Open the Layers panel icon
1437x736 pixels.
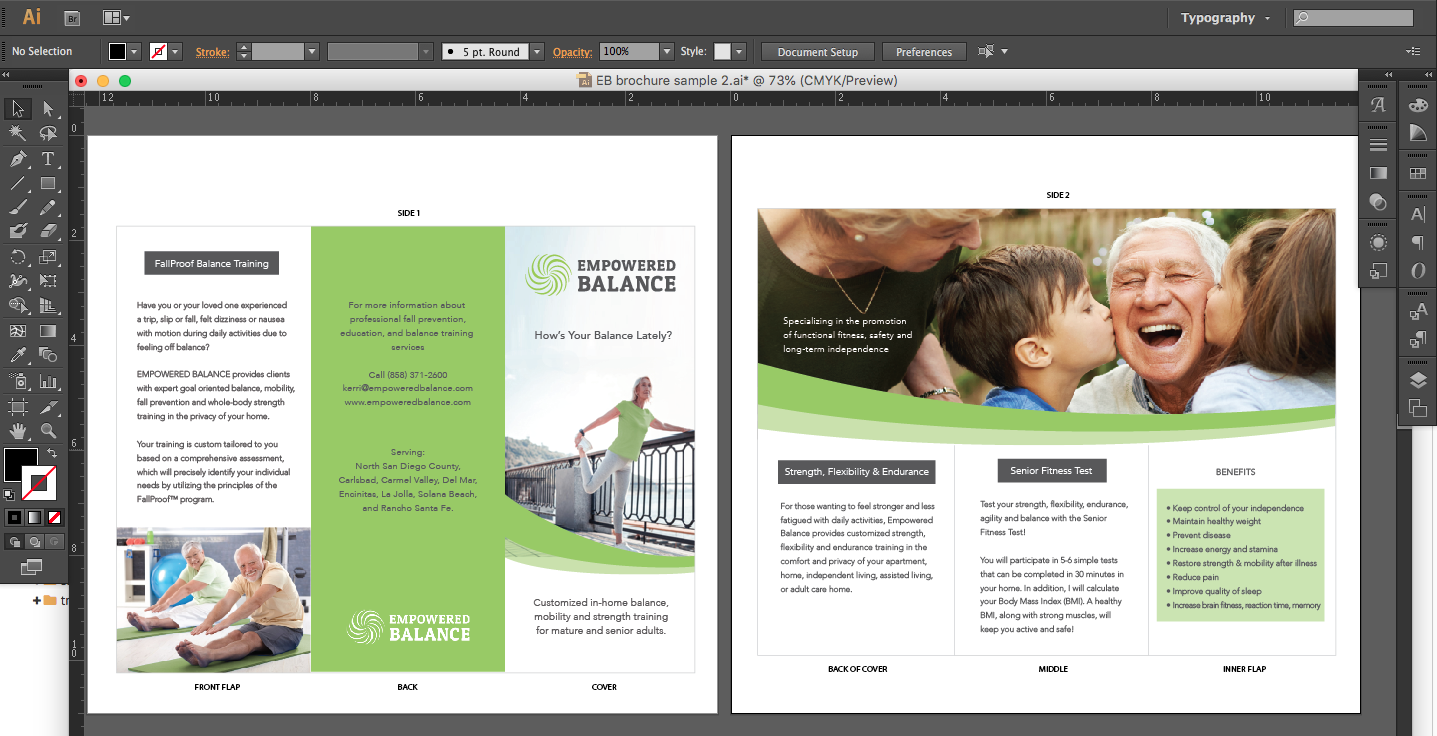[x=1418, y=380]
